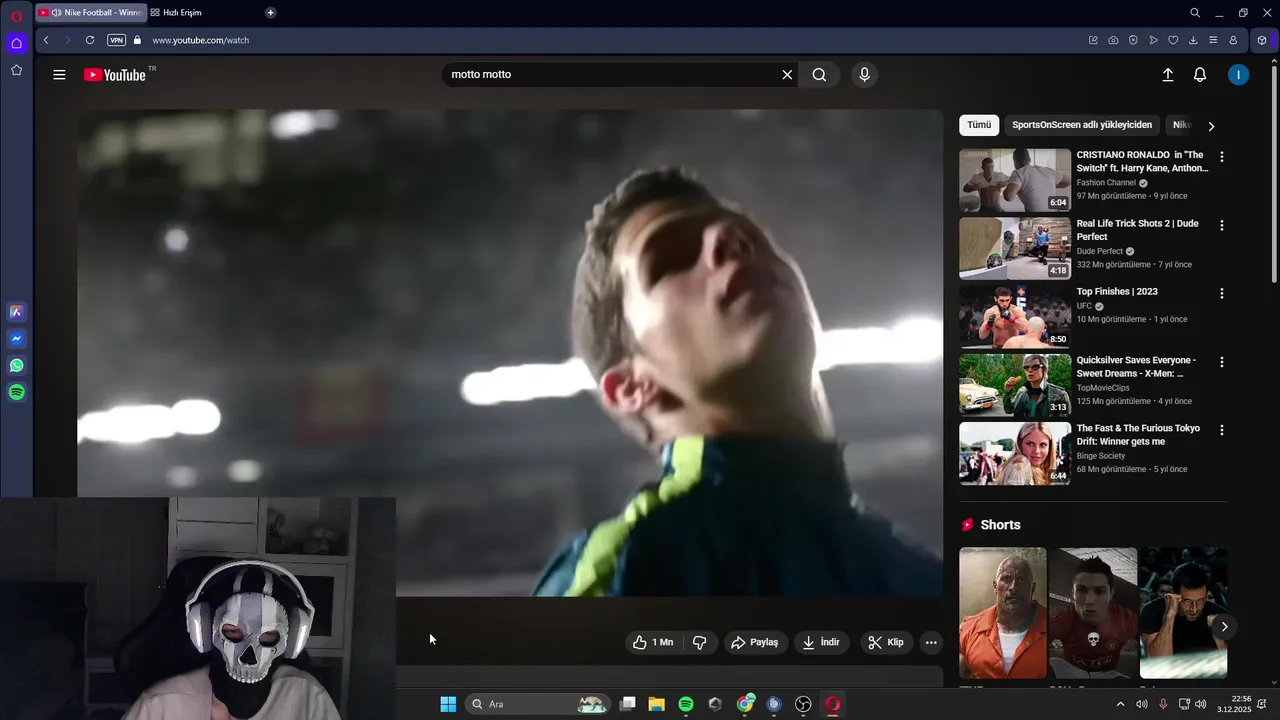Like the video (1 Mn)
The image size is (1280, 720).
click(x=653, y=642)
